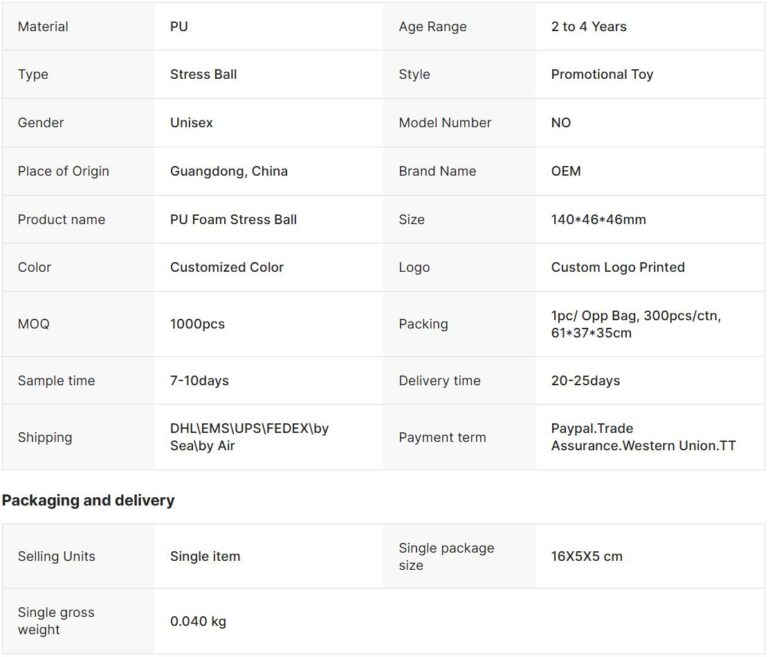Image resolution: width=768 pixels, height=657 pixels.
Task: Click the 'Packaging and delivery' heading
Action: (88, 500)
